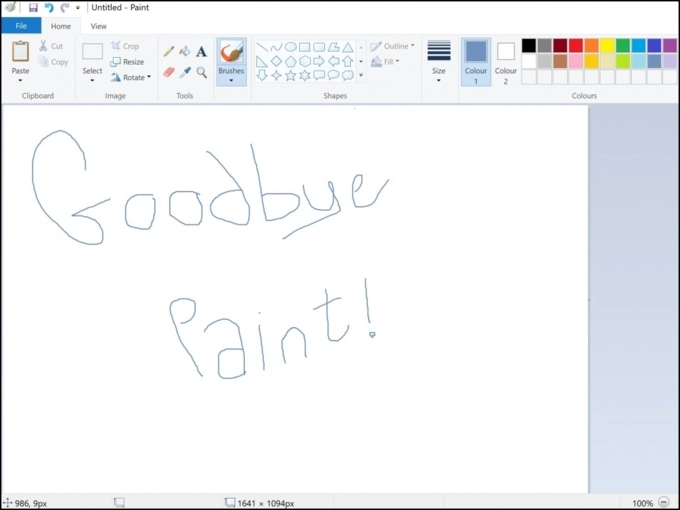Viewport: 680px width, 510px height.
Task: Click the Crop button
Action: [125, 46]
